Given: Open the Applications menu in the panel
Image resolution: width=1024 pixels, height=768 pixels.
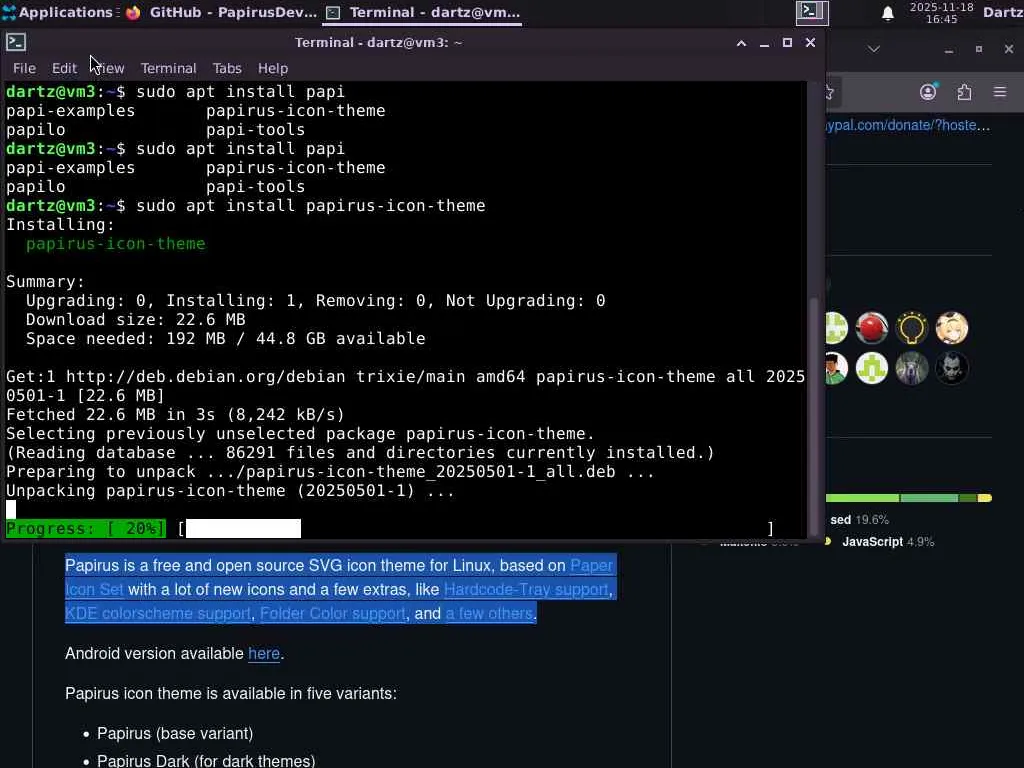Looking at the screenshot, I should click(57, 12).
